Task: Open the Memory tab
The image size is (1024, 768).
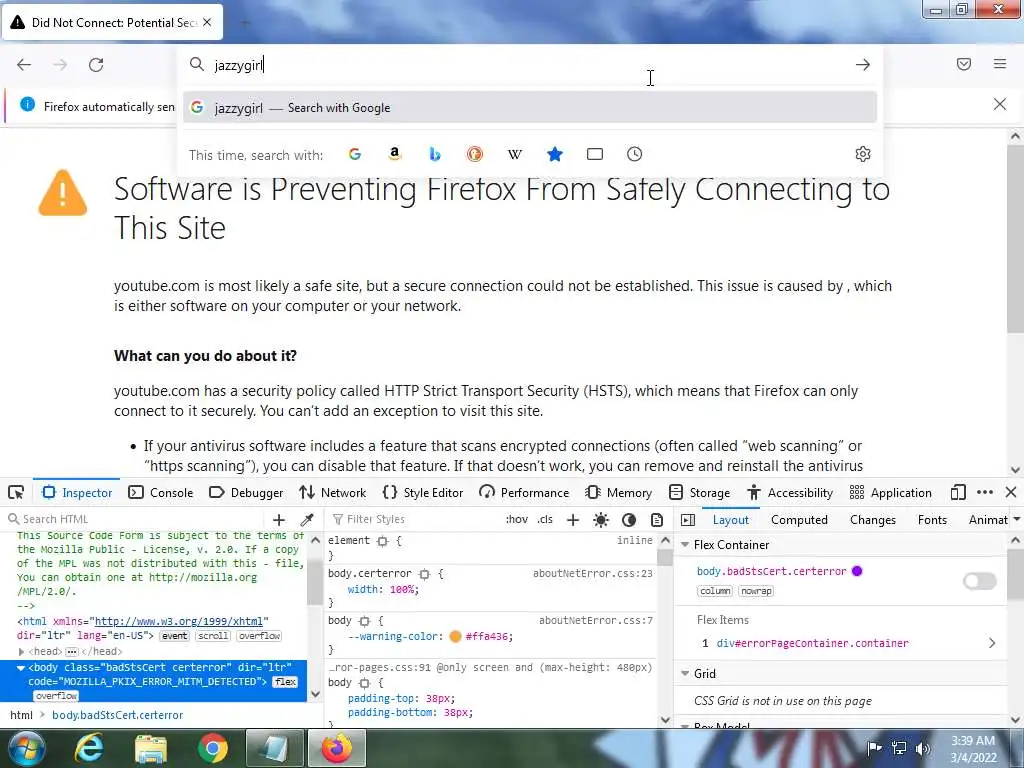Action: [x=619, y=492]
